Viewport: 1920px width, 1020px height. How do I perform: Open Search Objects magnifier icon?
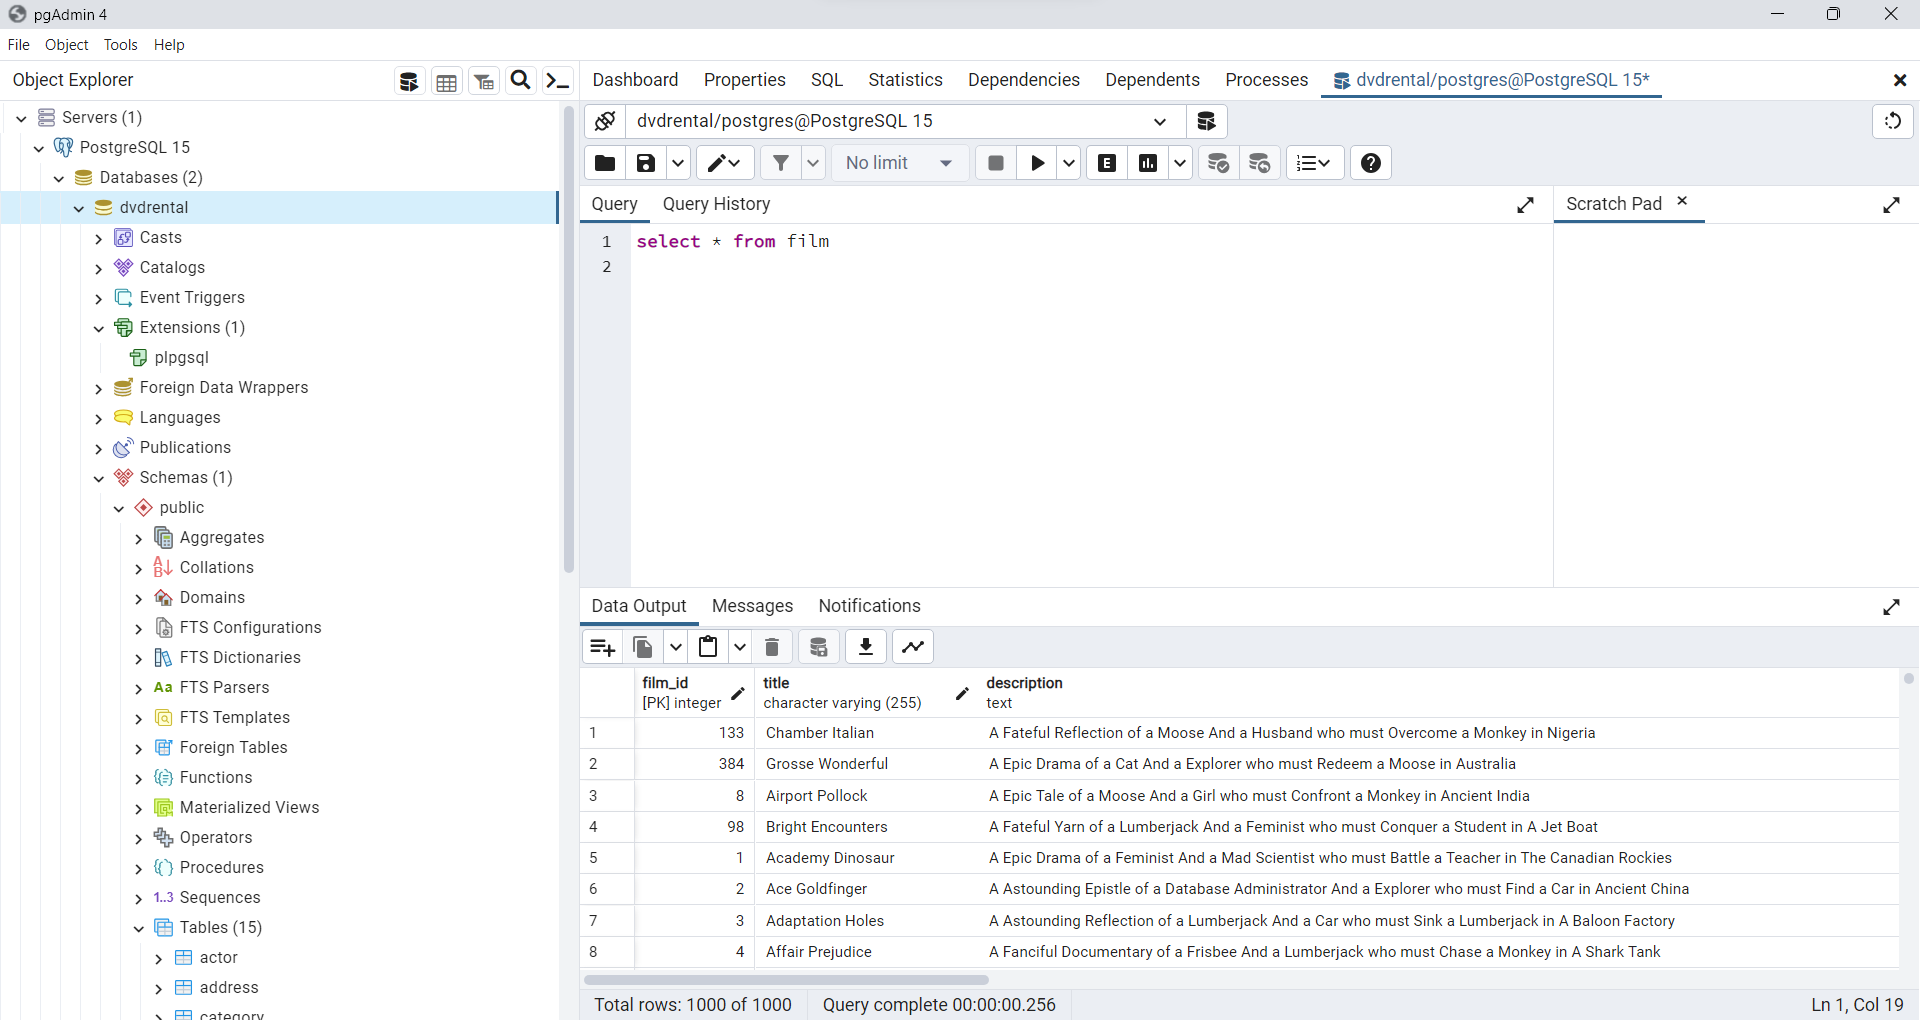(x=521, y=81)
